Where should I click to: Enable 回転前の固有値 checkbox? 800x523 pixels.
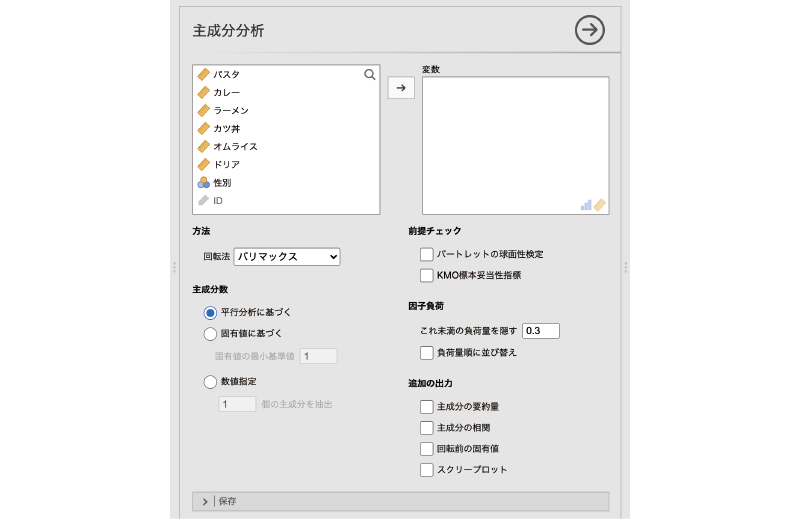click(427, 449)
